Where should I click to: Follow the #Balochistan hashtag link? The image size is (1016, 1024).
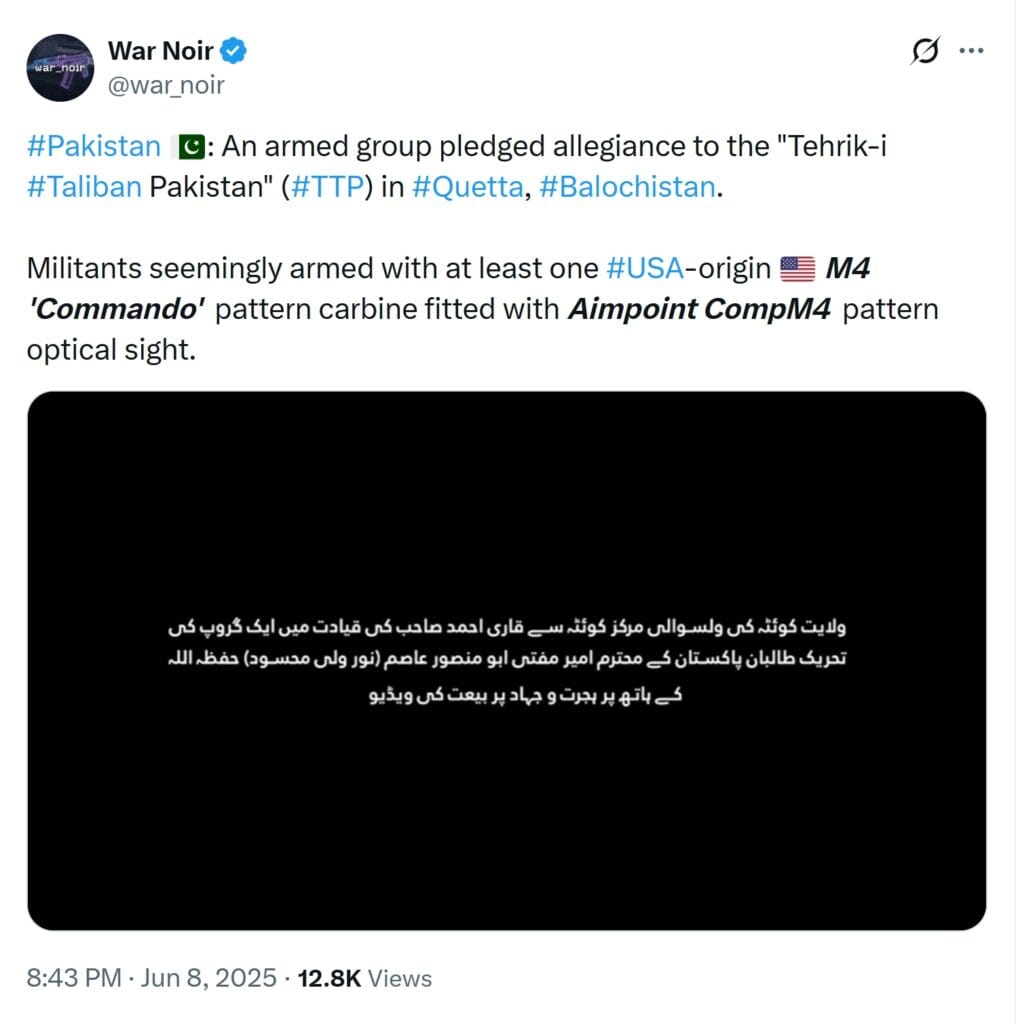click(626, 187)
